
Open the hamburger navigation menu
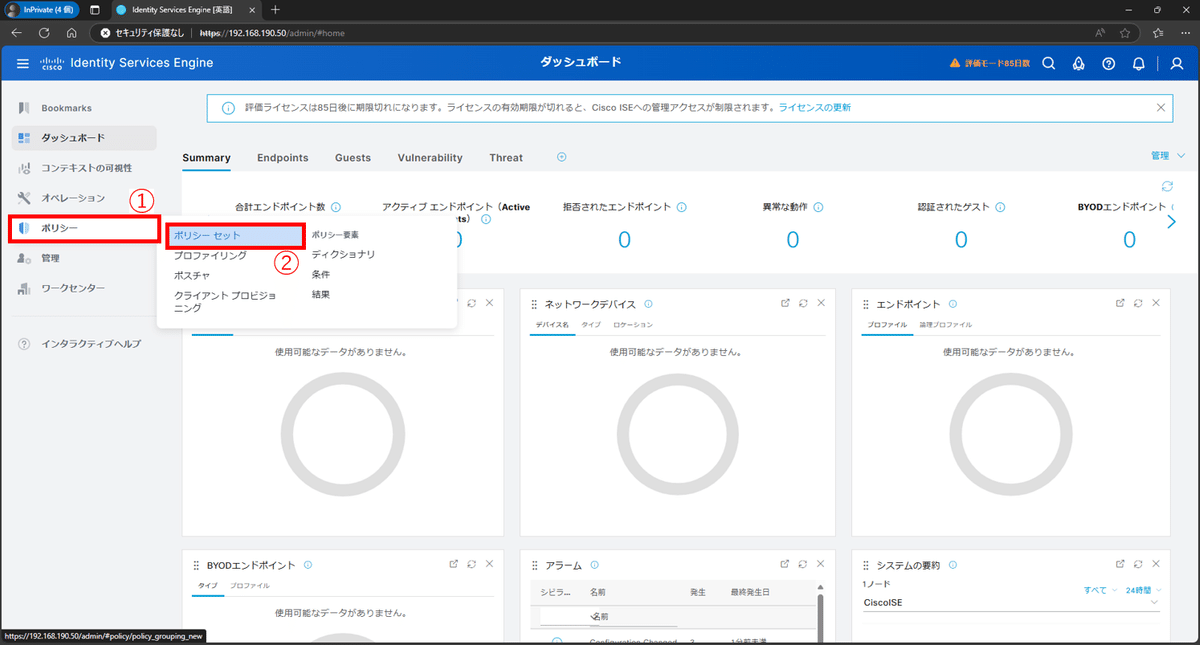point(22,62)
